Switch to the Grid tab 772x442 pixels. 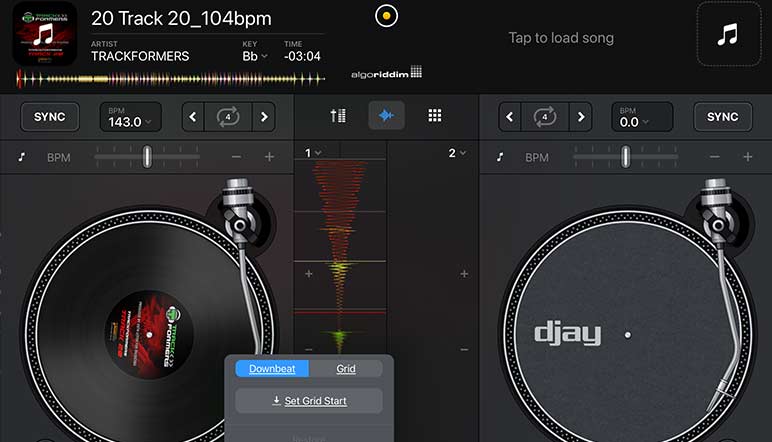346,369
